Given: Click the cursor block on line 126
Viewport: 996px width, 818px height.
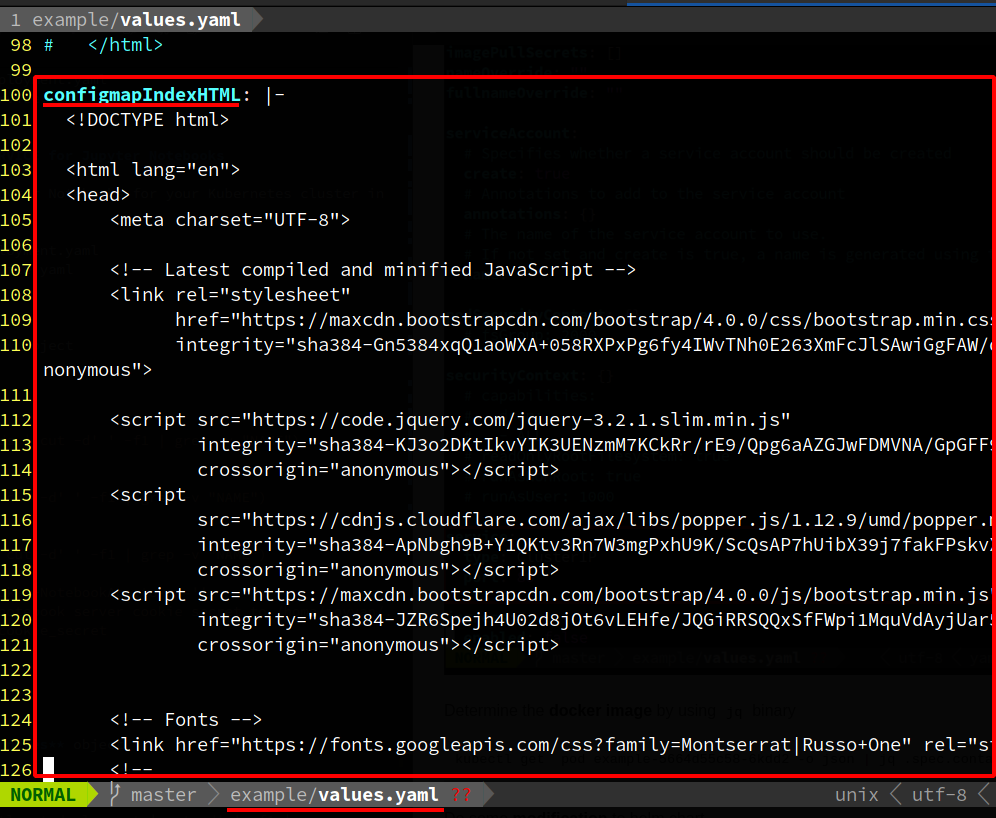Looking at the screenshot, I should click(x=48, y=768).
